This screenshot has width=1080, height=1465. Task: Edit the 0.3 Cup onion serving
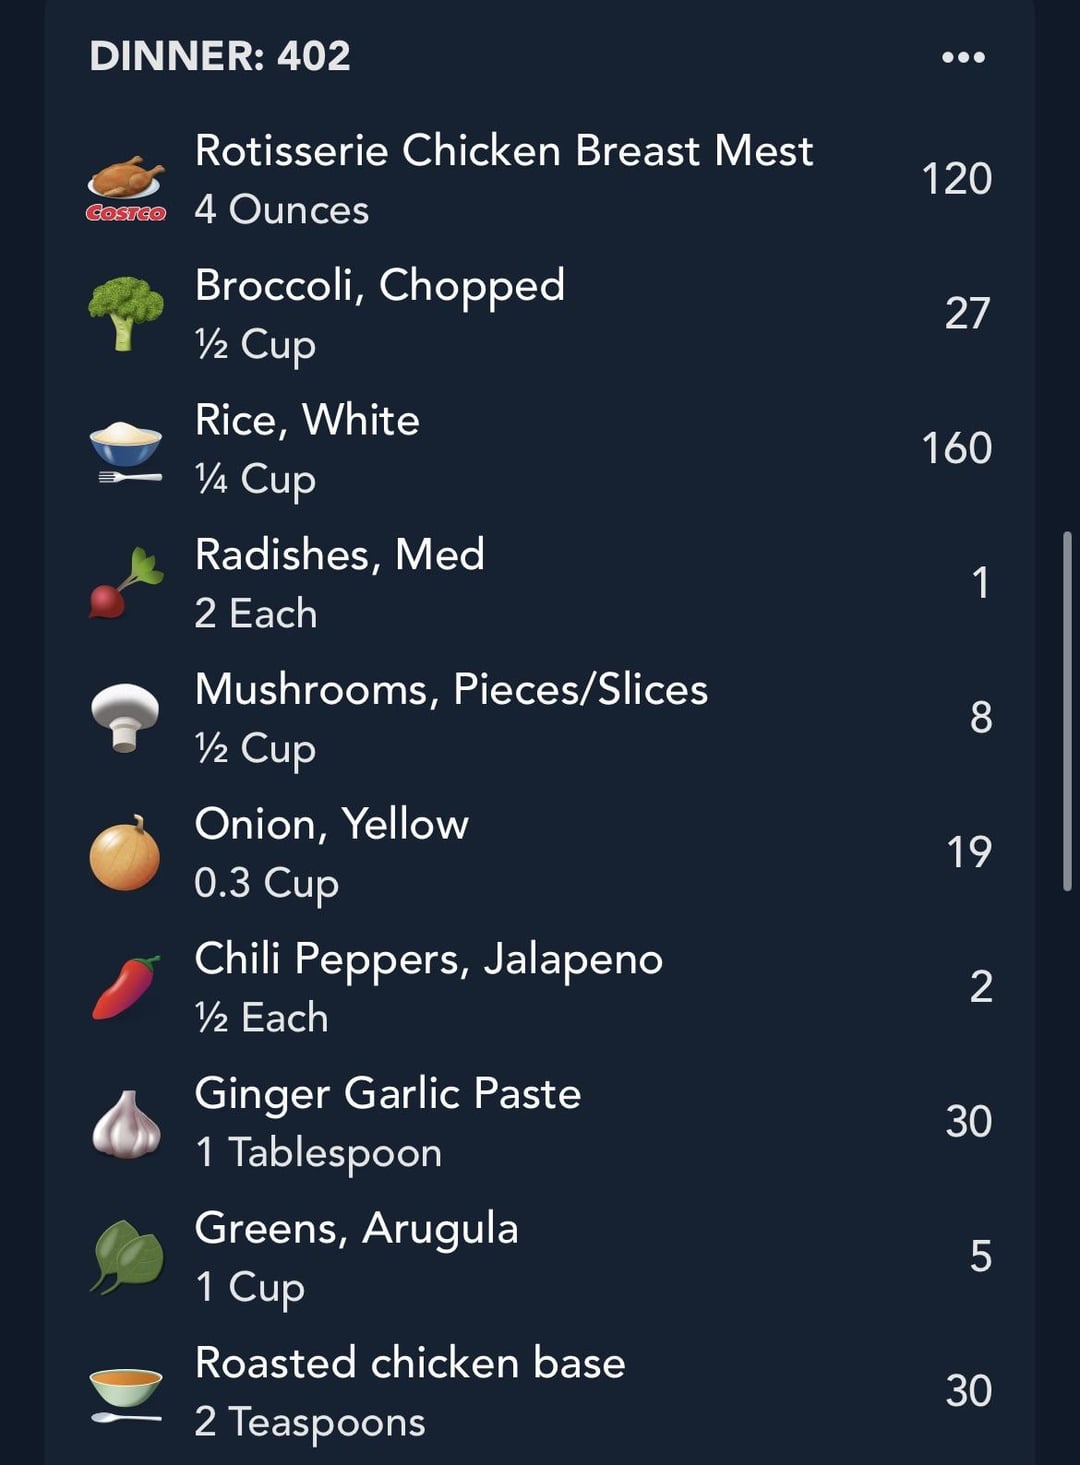[x=266, y=884]
